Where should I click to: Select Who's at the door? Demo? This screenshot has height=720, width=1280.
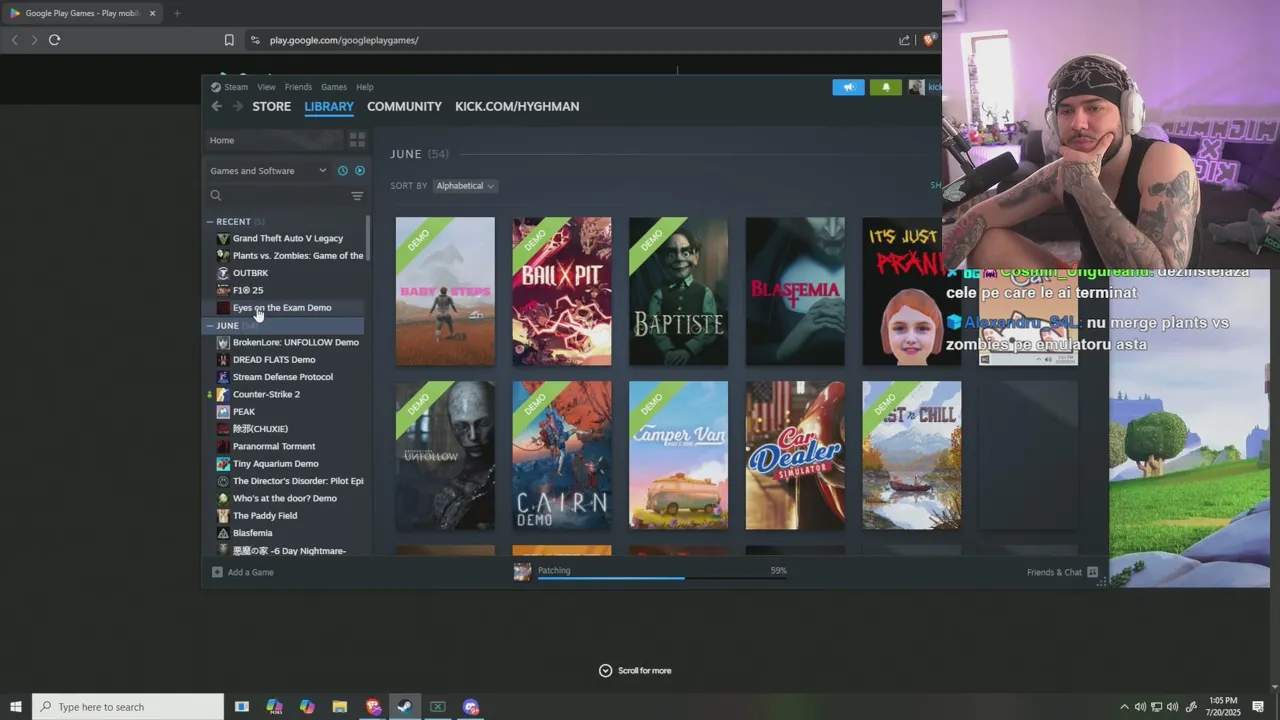click(x=285, y=498)
